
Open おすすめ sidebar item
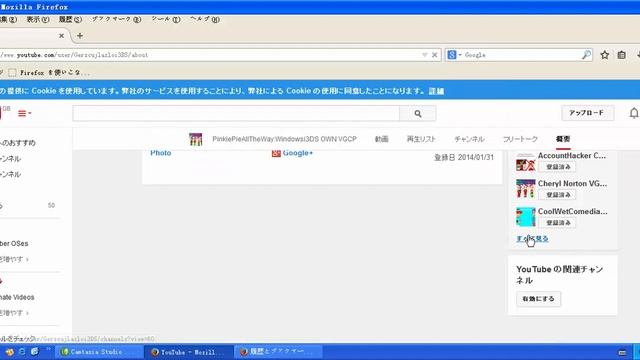18,143
